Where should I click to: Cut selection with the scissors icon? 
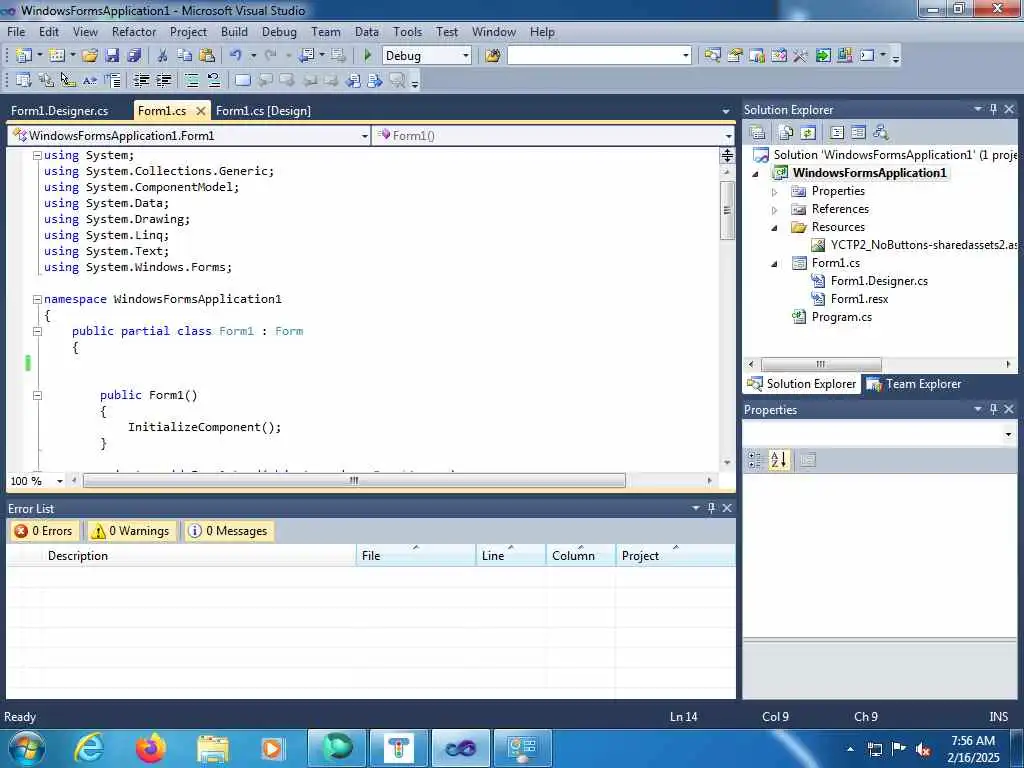163,56
